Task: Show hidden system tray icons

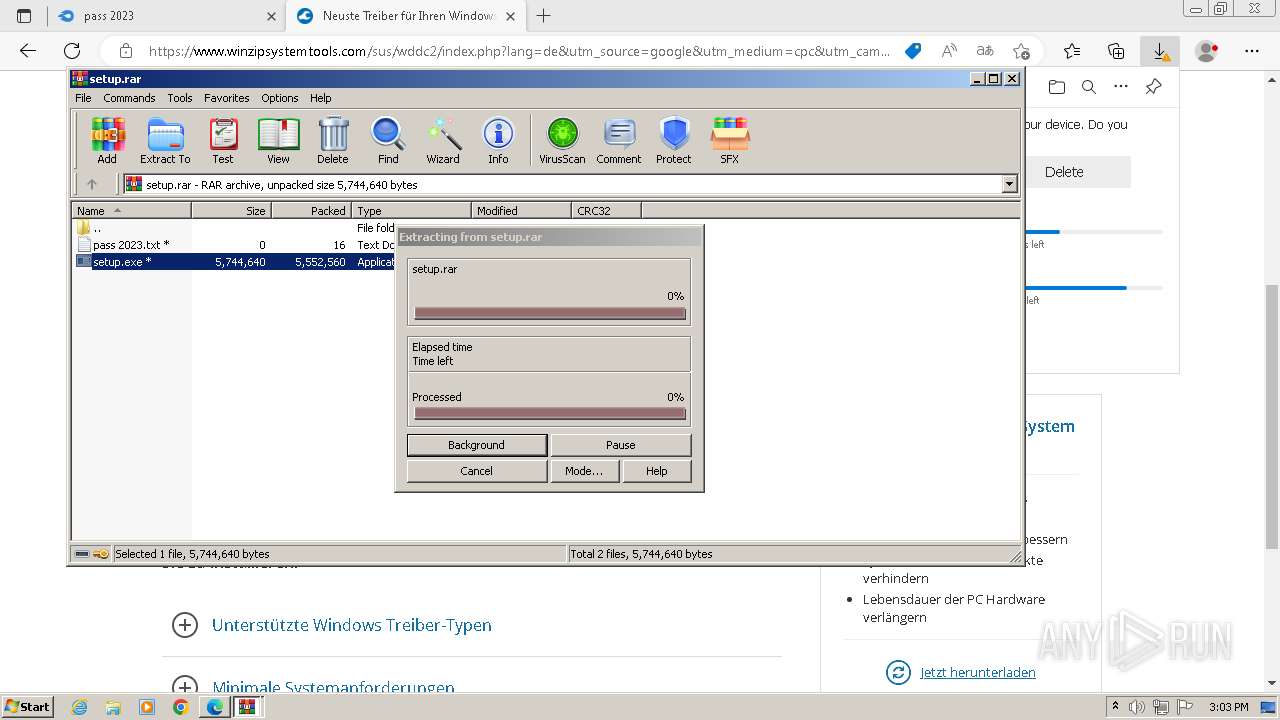Action: 1116,707
